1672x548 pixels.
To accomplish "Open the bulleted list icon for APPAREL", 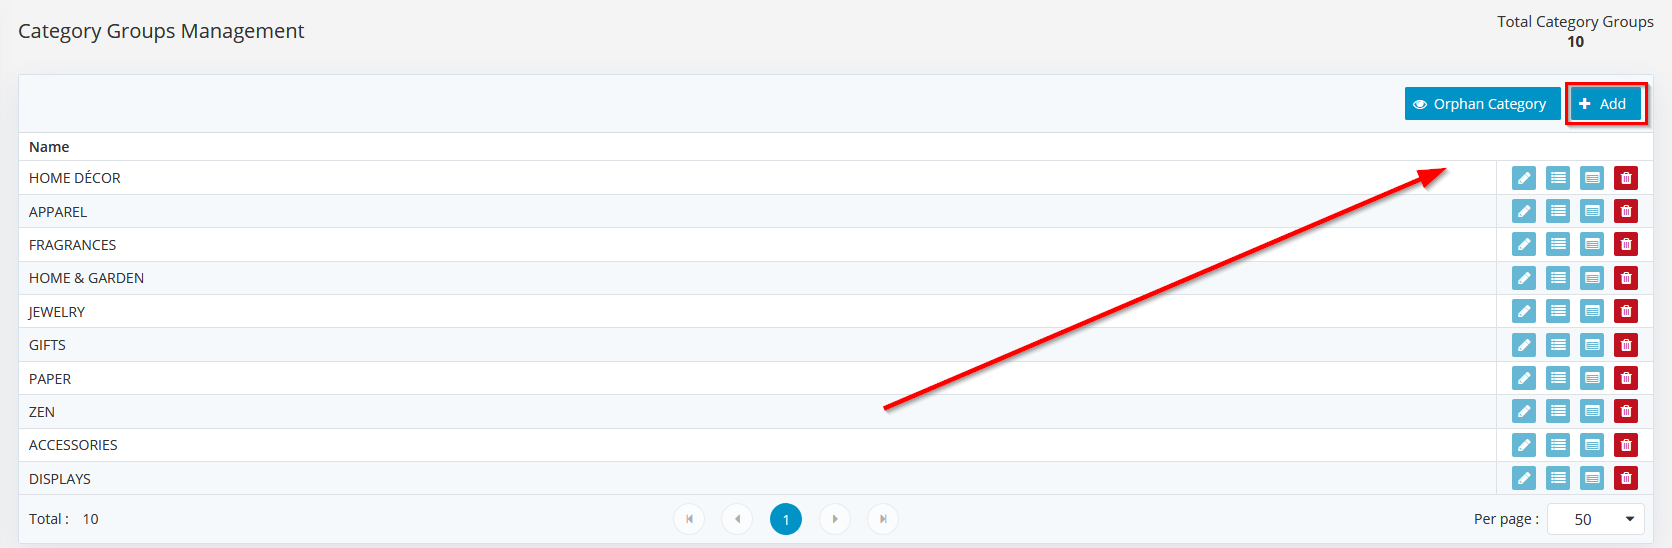I will tap(1558, 211).
